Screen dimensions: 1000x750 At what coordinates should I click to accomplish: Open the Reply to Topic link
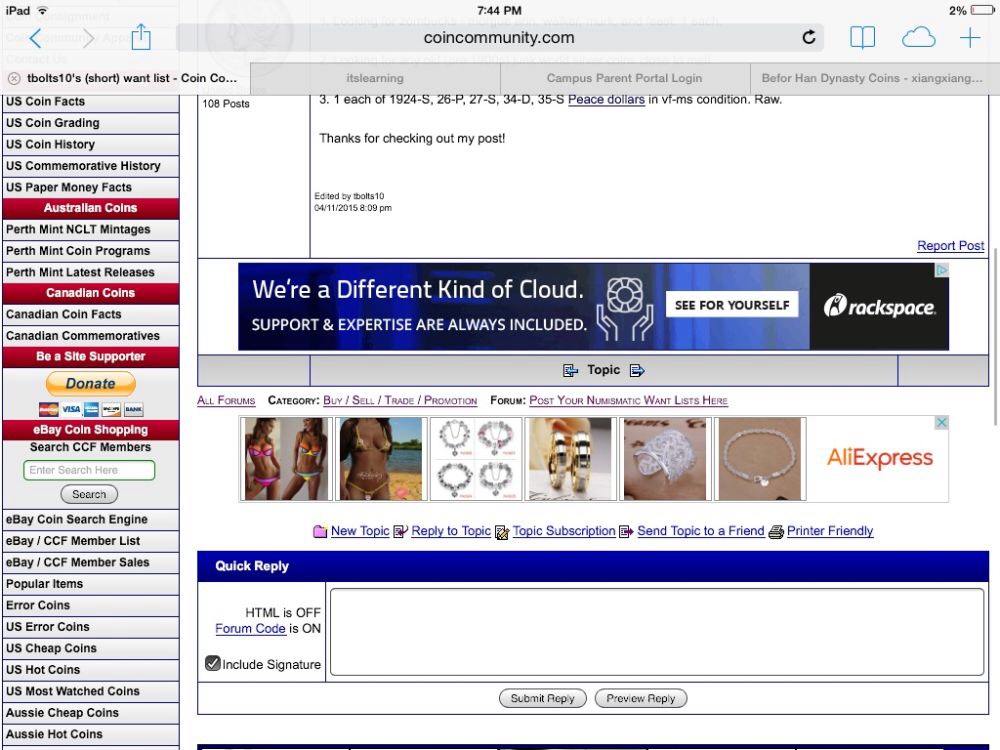pyautogui.click(x=451, y=531)
